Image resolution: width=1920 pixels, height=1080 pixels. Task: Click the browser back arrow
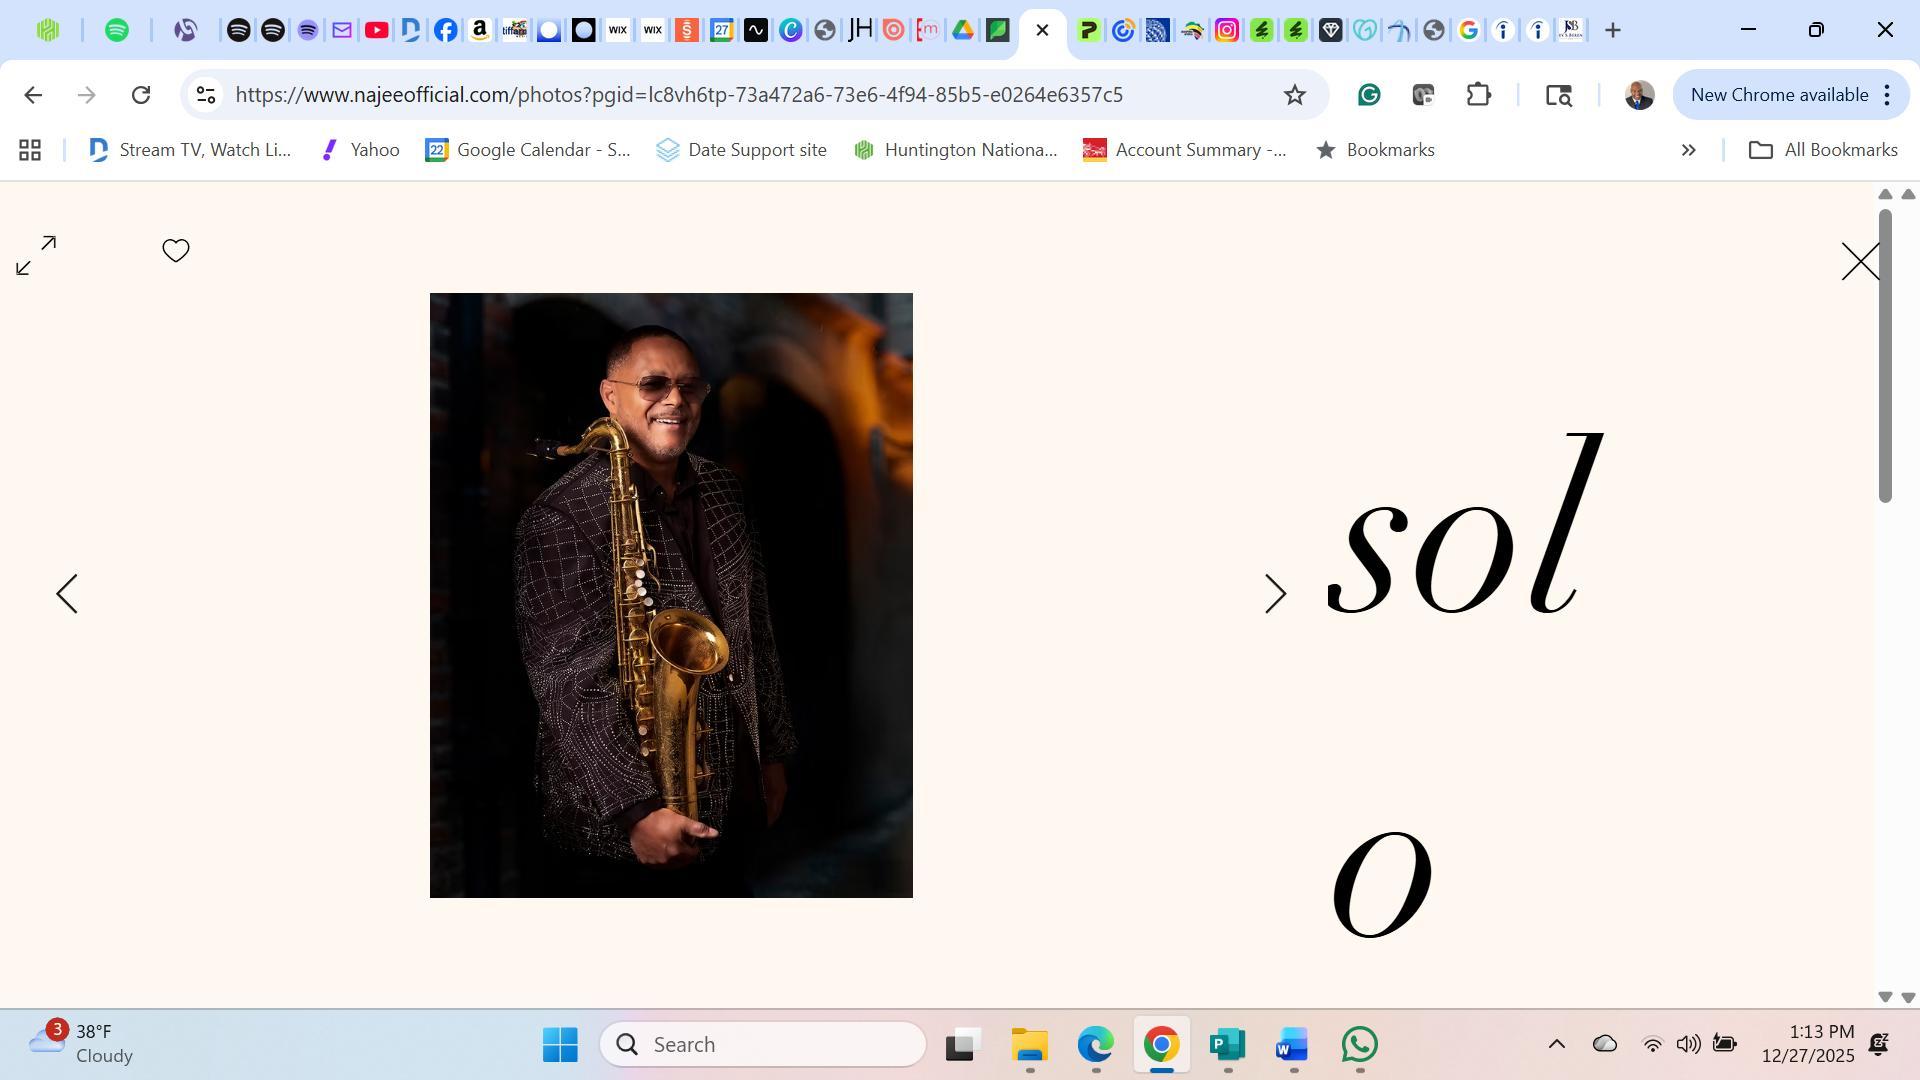pos(33,95)
